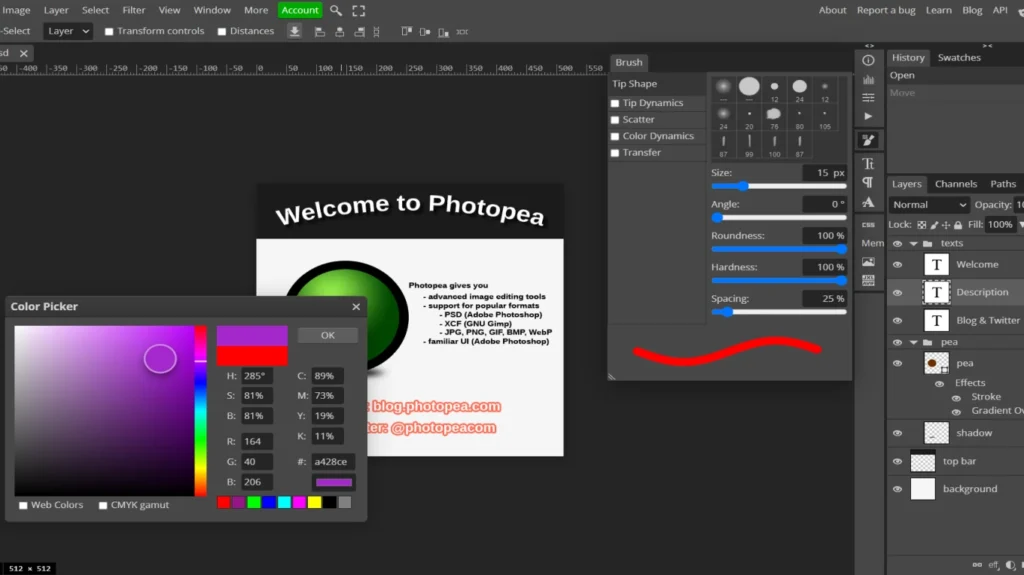Open the Info panel icon
This screenshot has height=575, width=1024.
pyautogui.click(x=868, y=61)
